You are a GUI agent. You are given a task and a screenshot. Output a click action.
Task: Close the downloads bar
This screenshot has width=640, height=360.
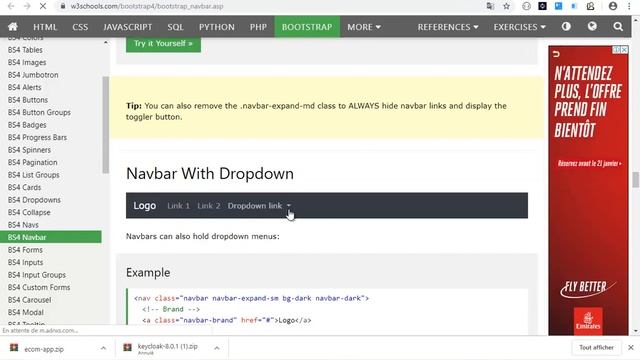click(631, 347)
